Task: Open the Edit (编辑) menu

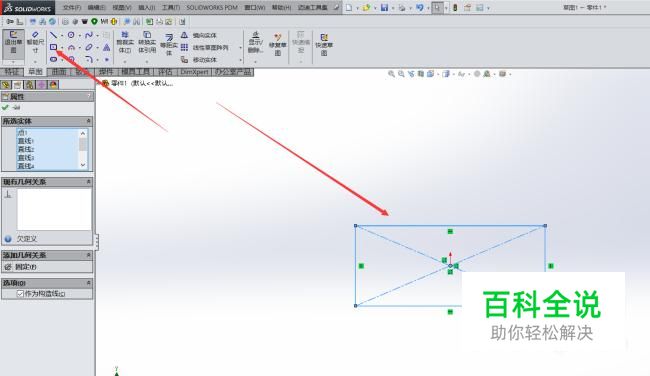Action: pyautogui.click(x=97, y=7)
